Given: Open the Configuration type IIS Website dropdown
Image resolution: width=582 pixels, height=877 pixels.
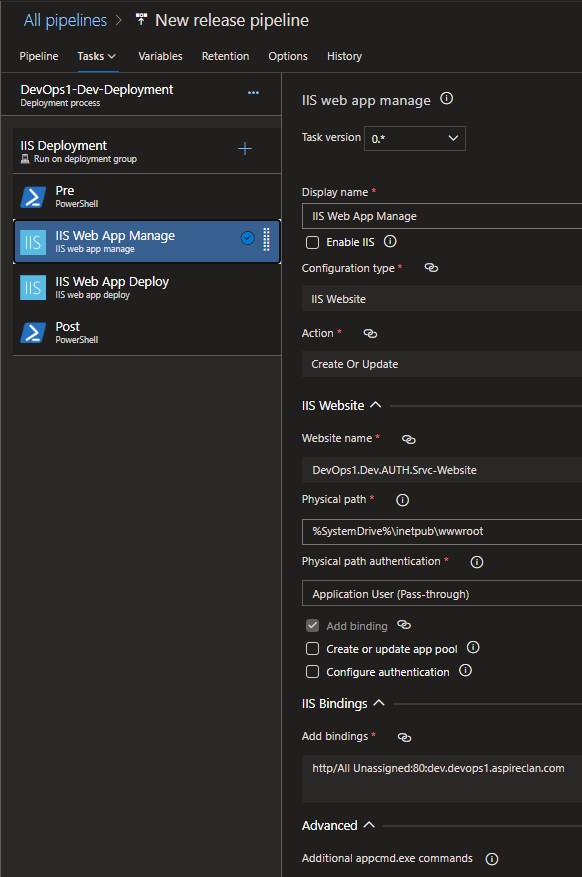Looking at the screenshot, I should tap(442, 299).
